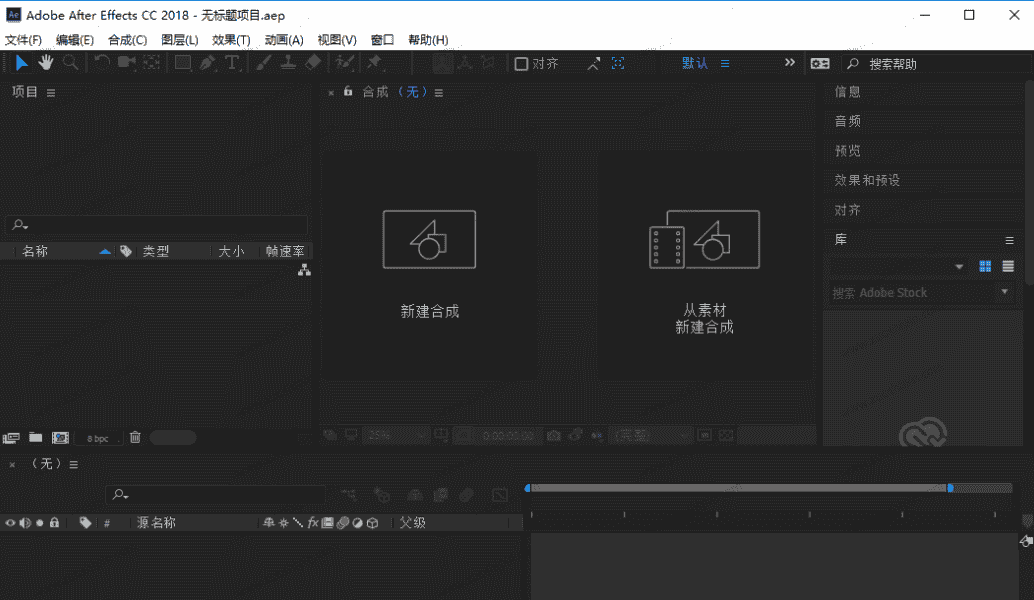Open the 合成(C) menu
1034x600 pixels.
[x=127, y=40]
